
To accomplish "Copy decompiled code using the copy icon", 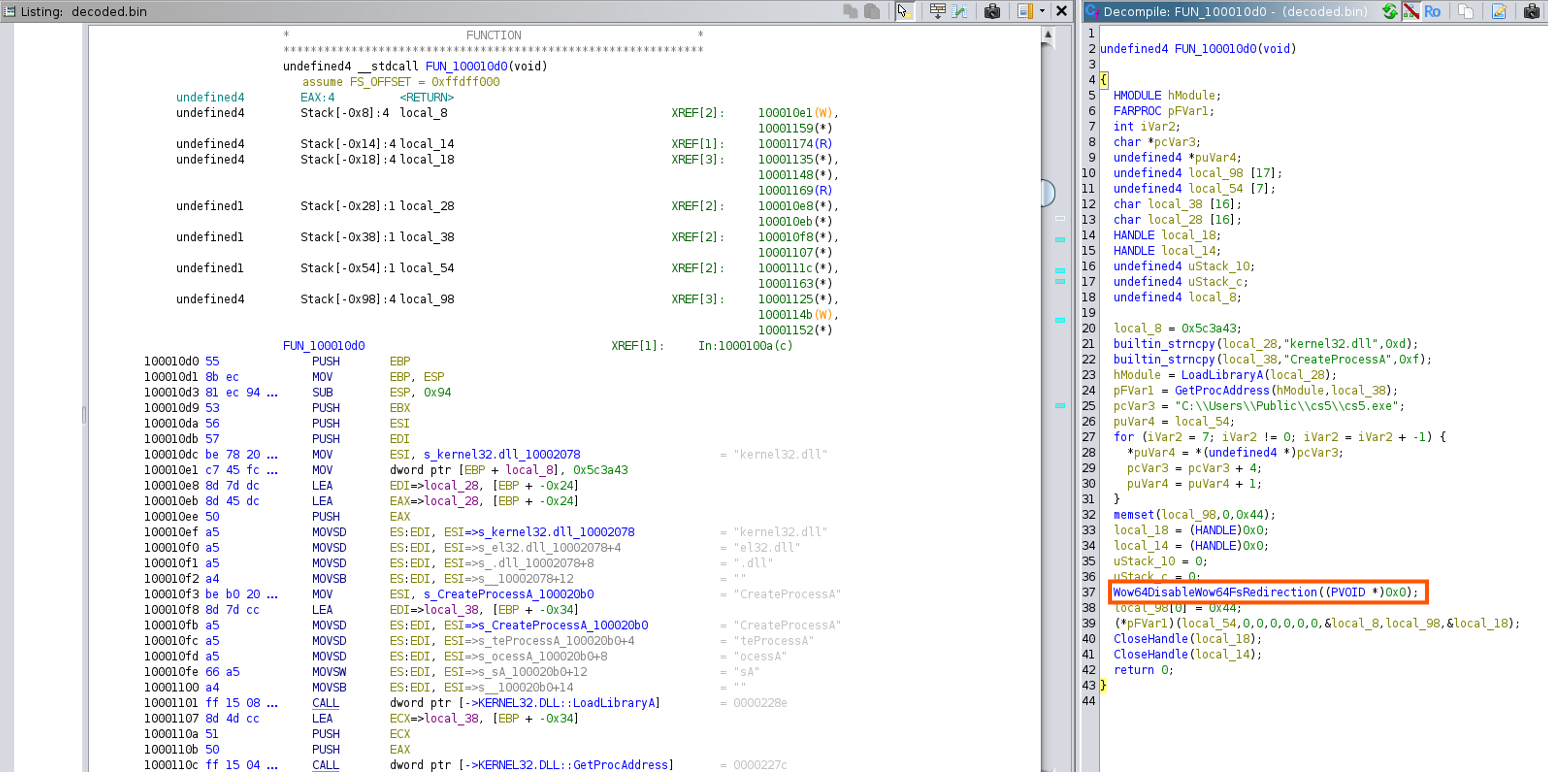I will tap(1465, 11).
